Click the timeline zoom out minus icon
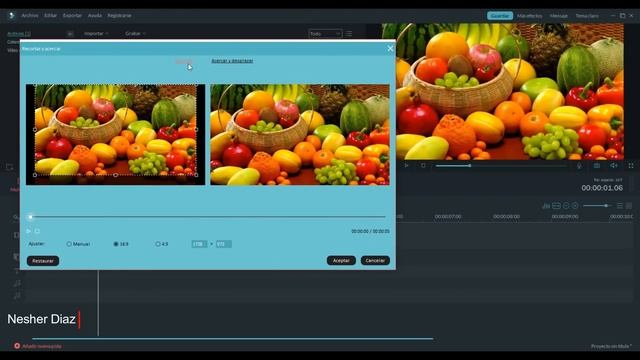Screen dimensions: 640x360 click(566, 206)
